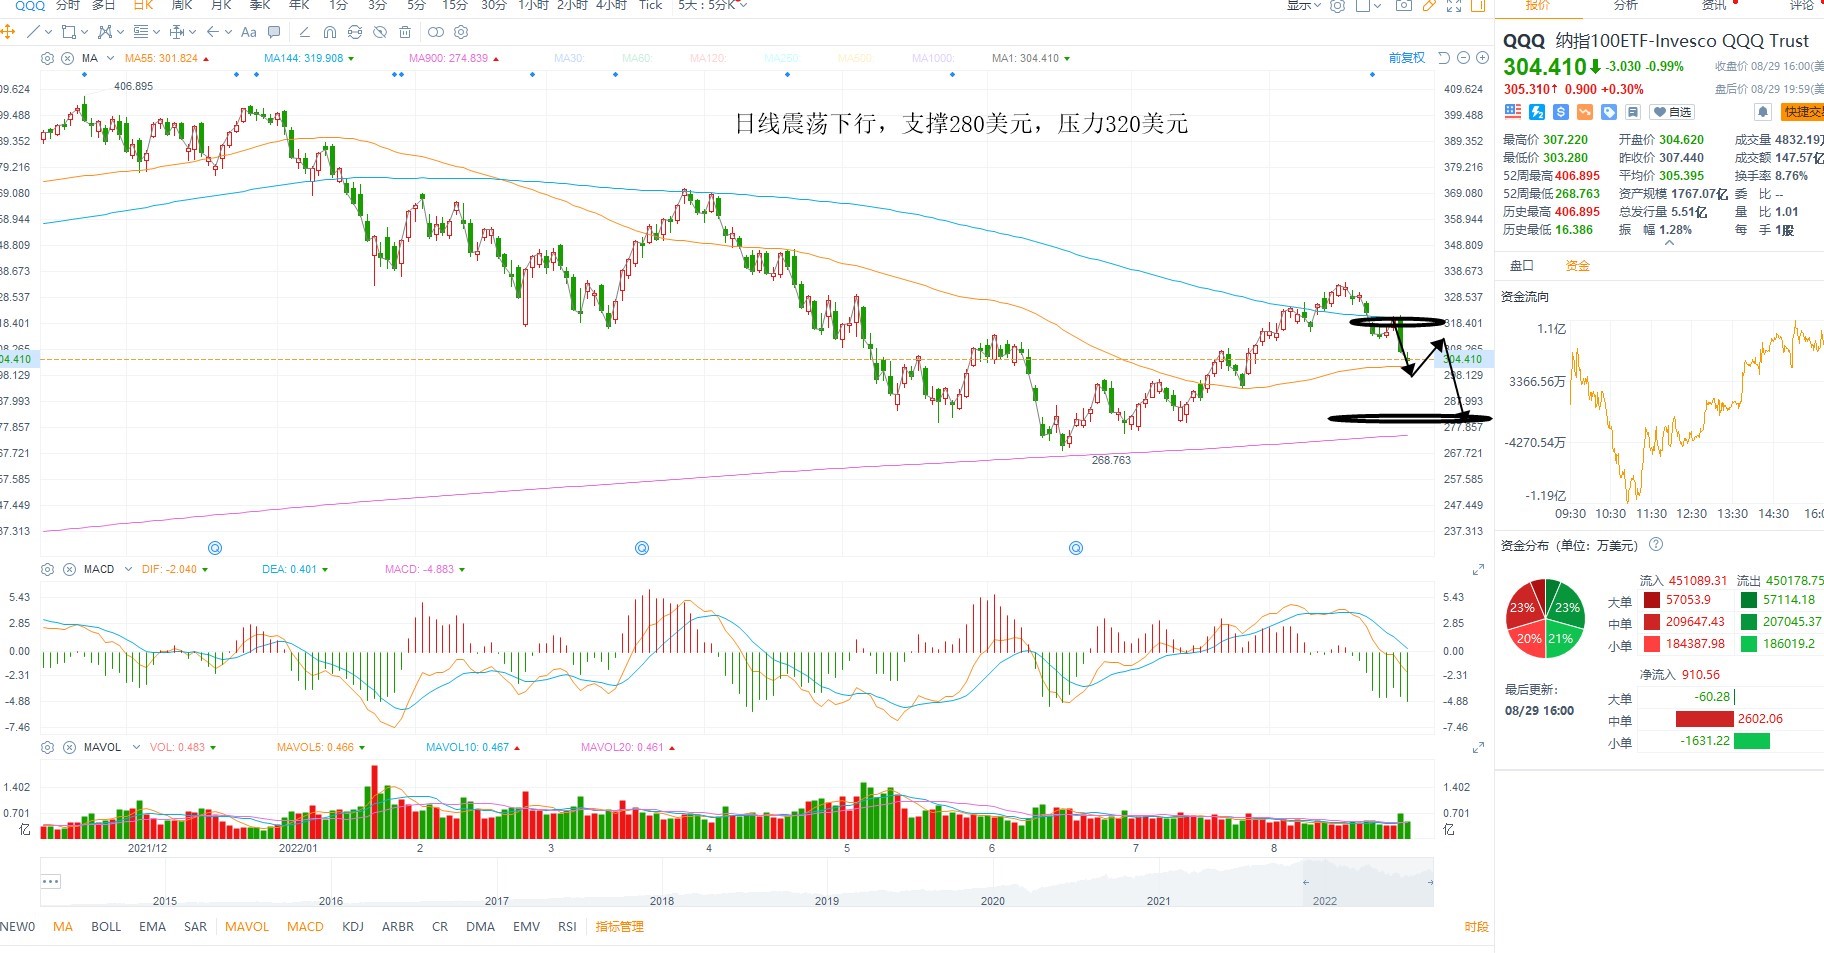Toggle the 前复权 price adjustment mode
Screen dimensions: 1824x953
[1406, 58]
